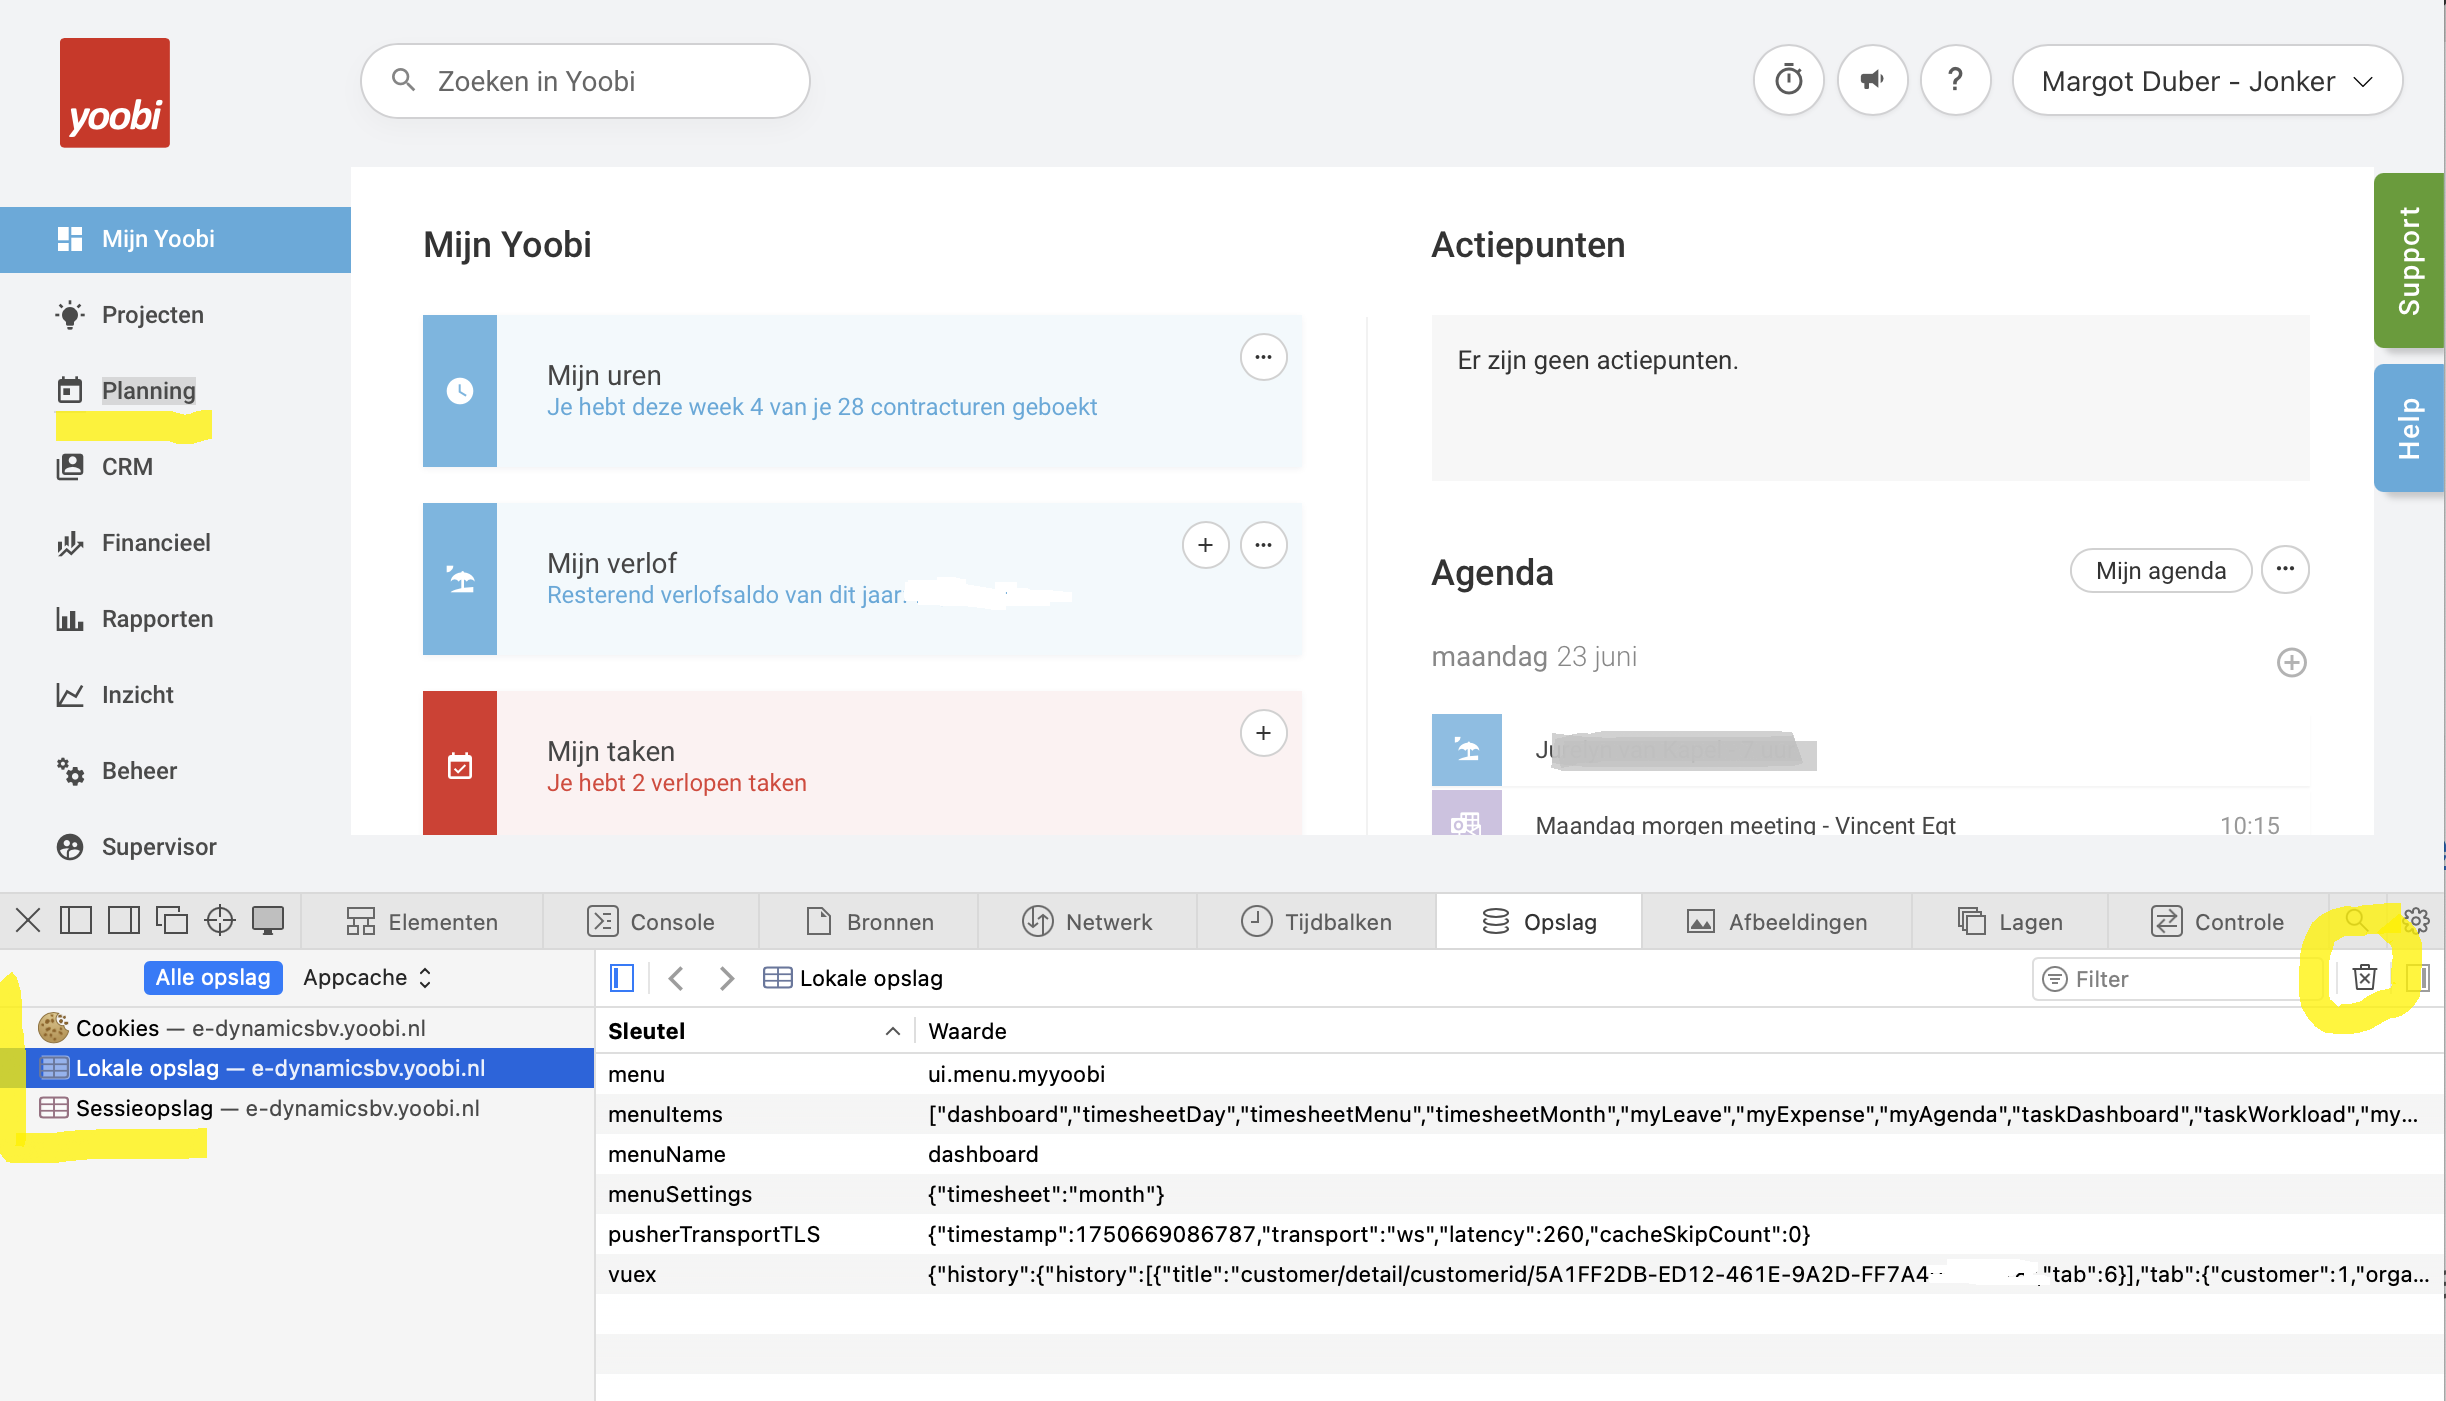Select Sessieopslag — e-dynamicsbv.yoobi.nl
The image size is (2446, 1401).
tap(297, 1108)
